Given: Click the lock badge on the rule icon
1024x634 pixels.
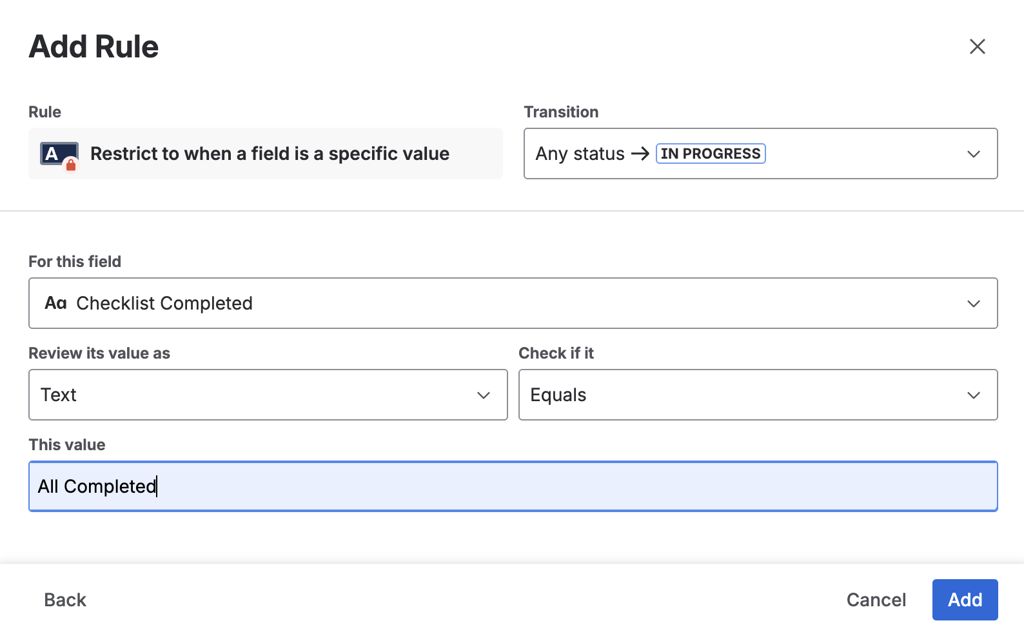Looking at the screenshot, I should 70,163.
